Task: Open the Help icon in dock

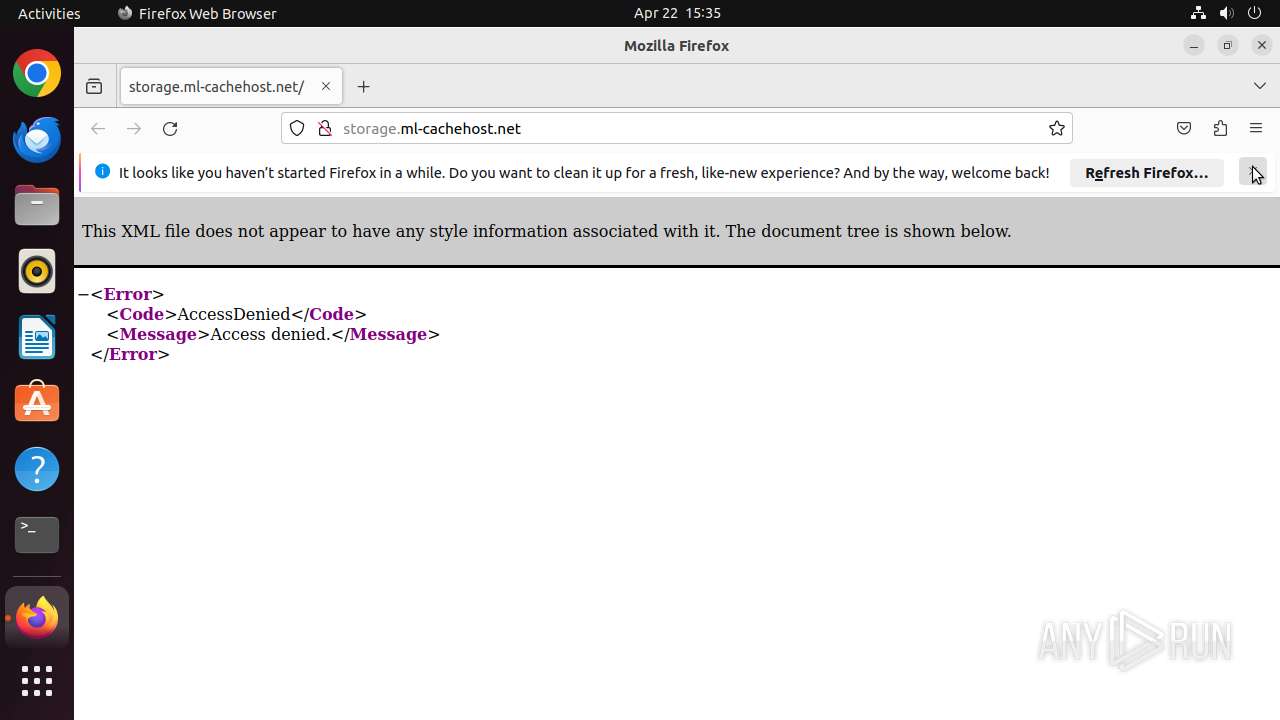Action: pyautogui.click(x=37, y=469)
